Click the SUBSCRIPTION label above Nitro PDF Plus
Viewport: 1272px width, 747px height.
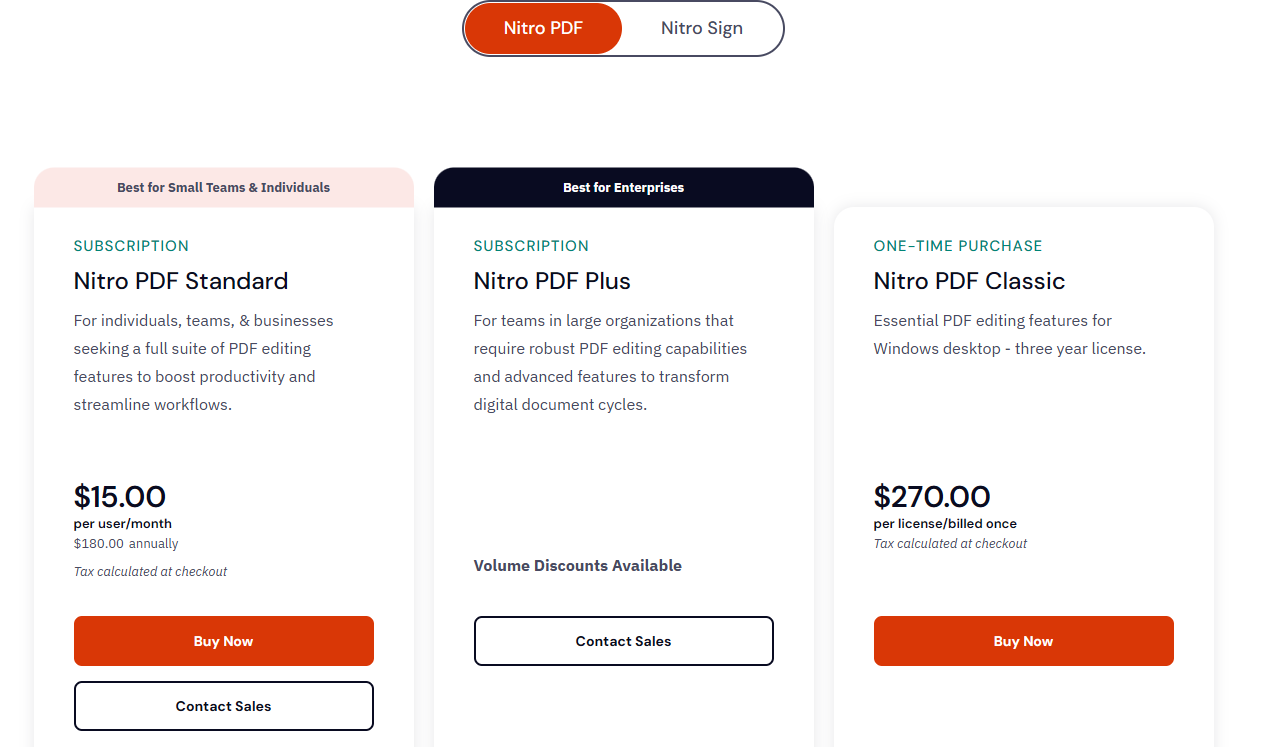(x=531, y=246)
